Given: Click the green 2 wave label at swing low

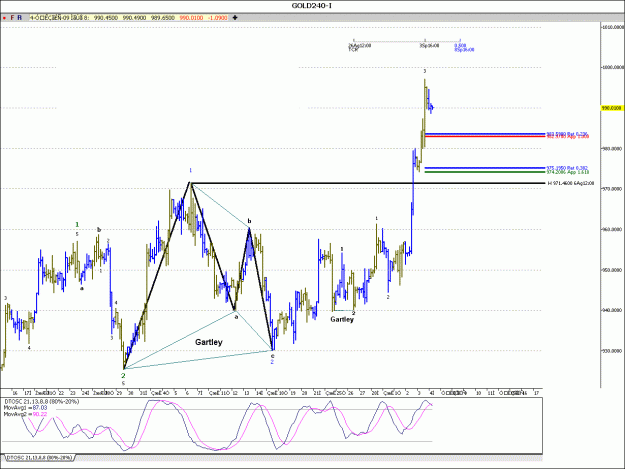Looking at the screenshot, I should (x=123, y=376).
